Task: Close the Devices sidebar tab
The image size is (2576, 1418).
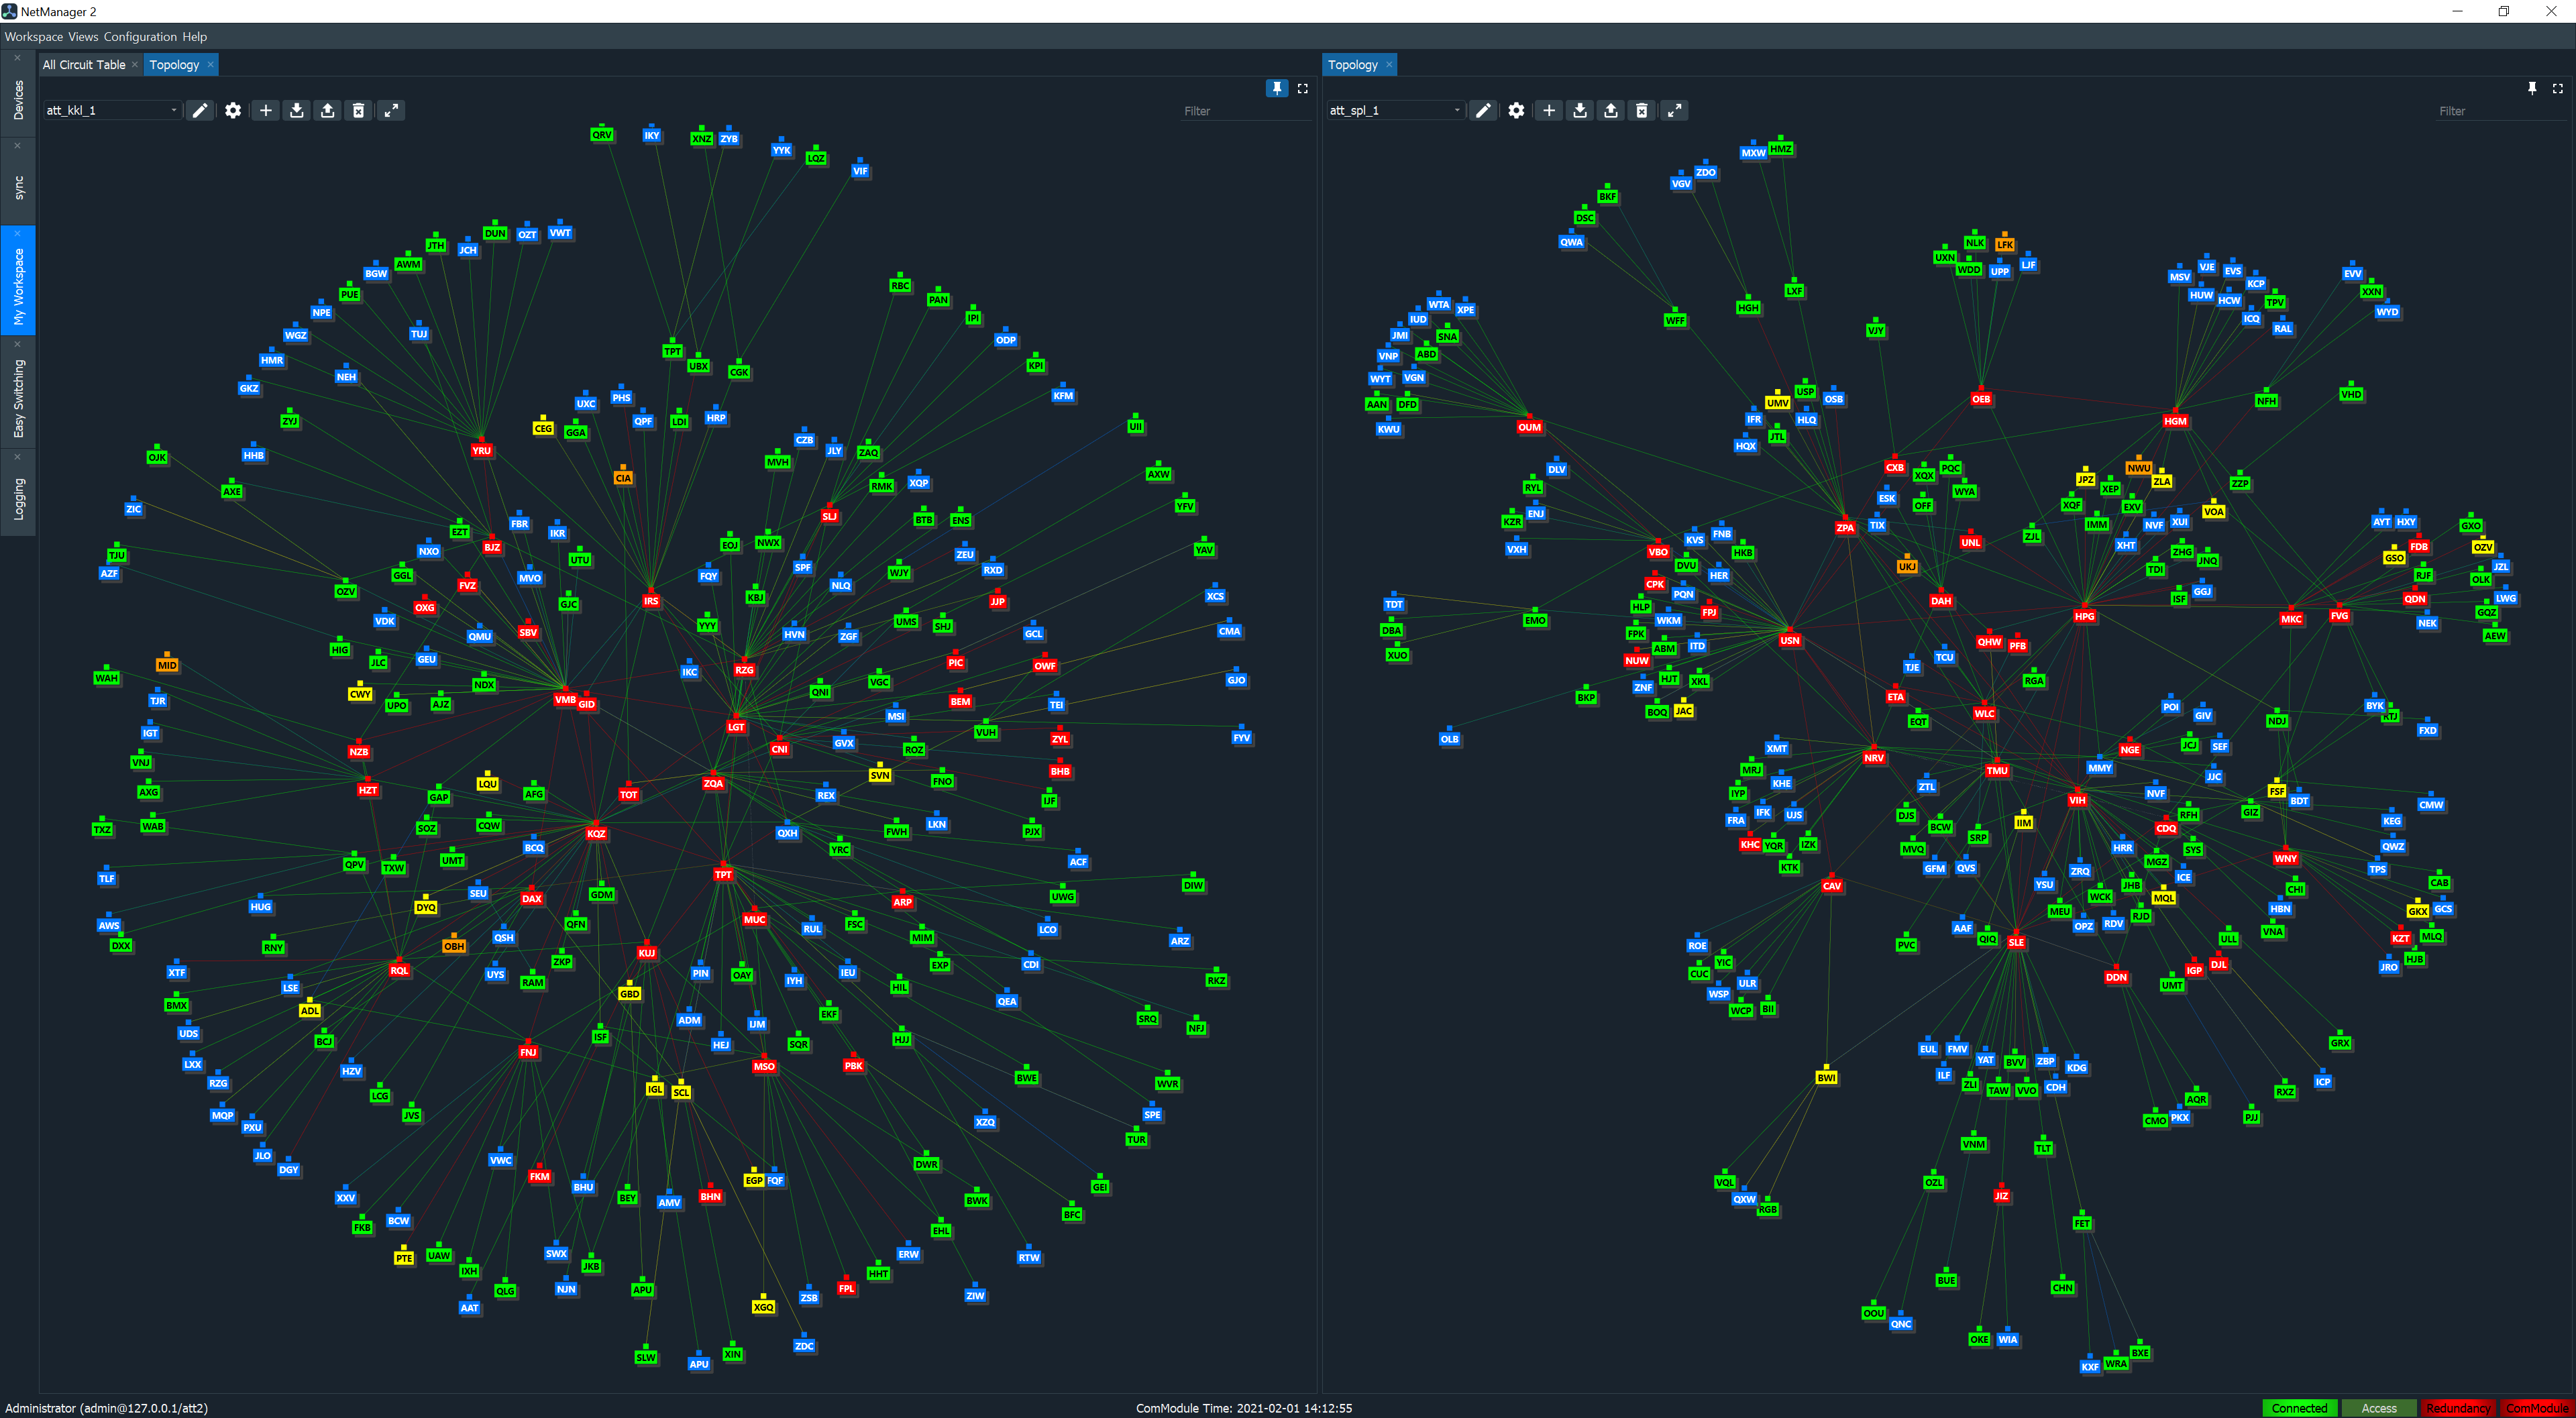Action: pyautogui.click(x=17, y=58)
